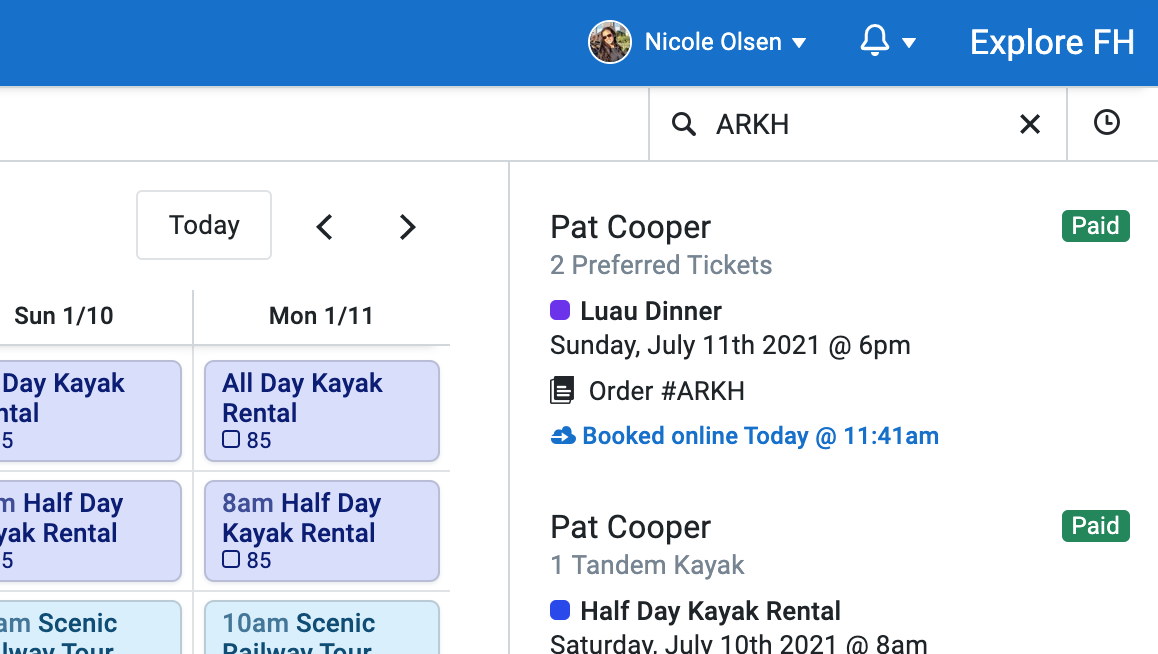
Task: Open the Explore FH link
Action: (1052, 42)
